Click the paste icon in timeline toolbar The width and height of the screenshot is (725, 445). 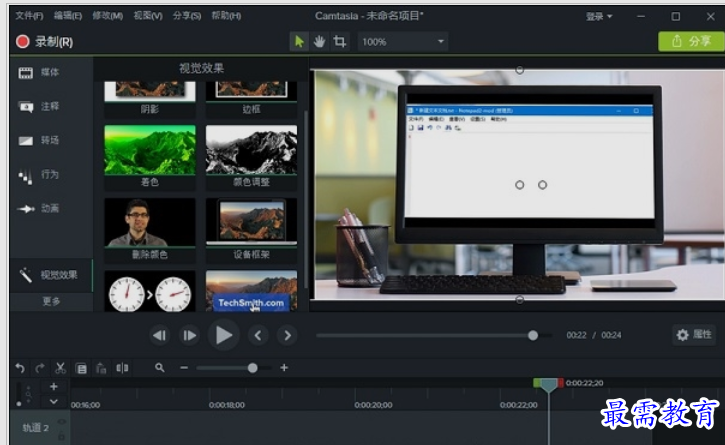pyautogui.click(x=101, y=368)
